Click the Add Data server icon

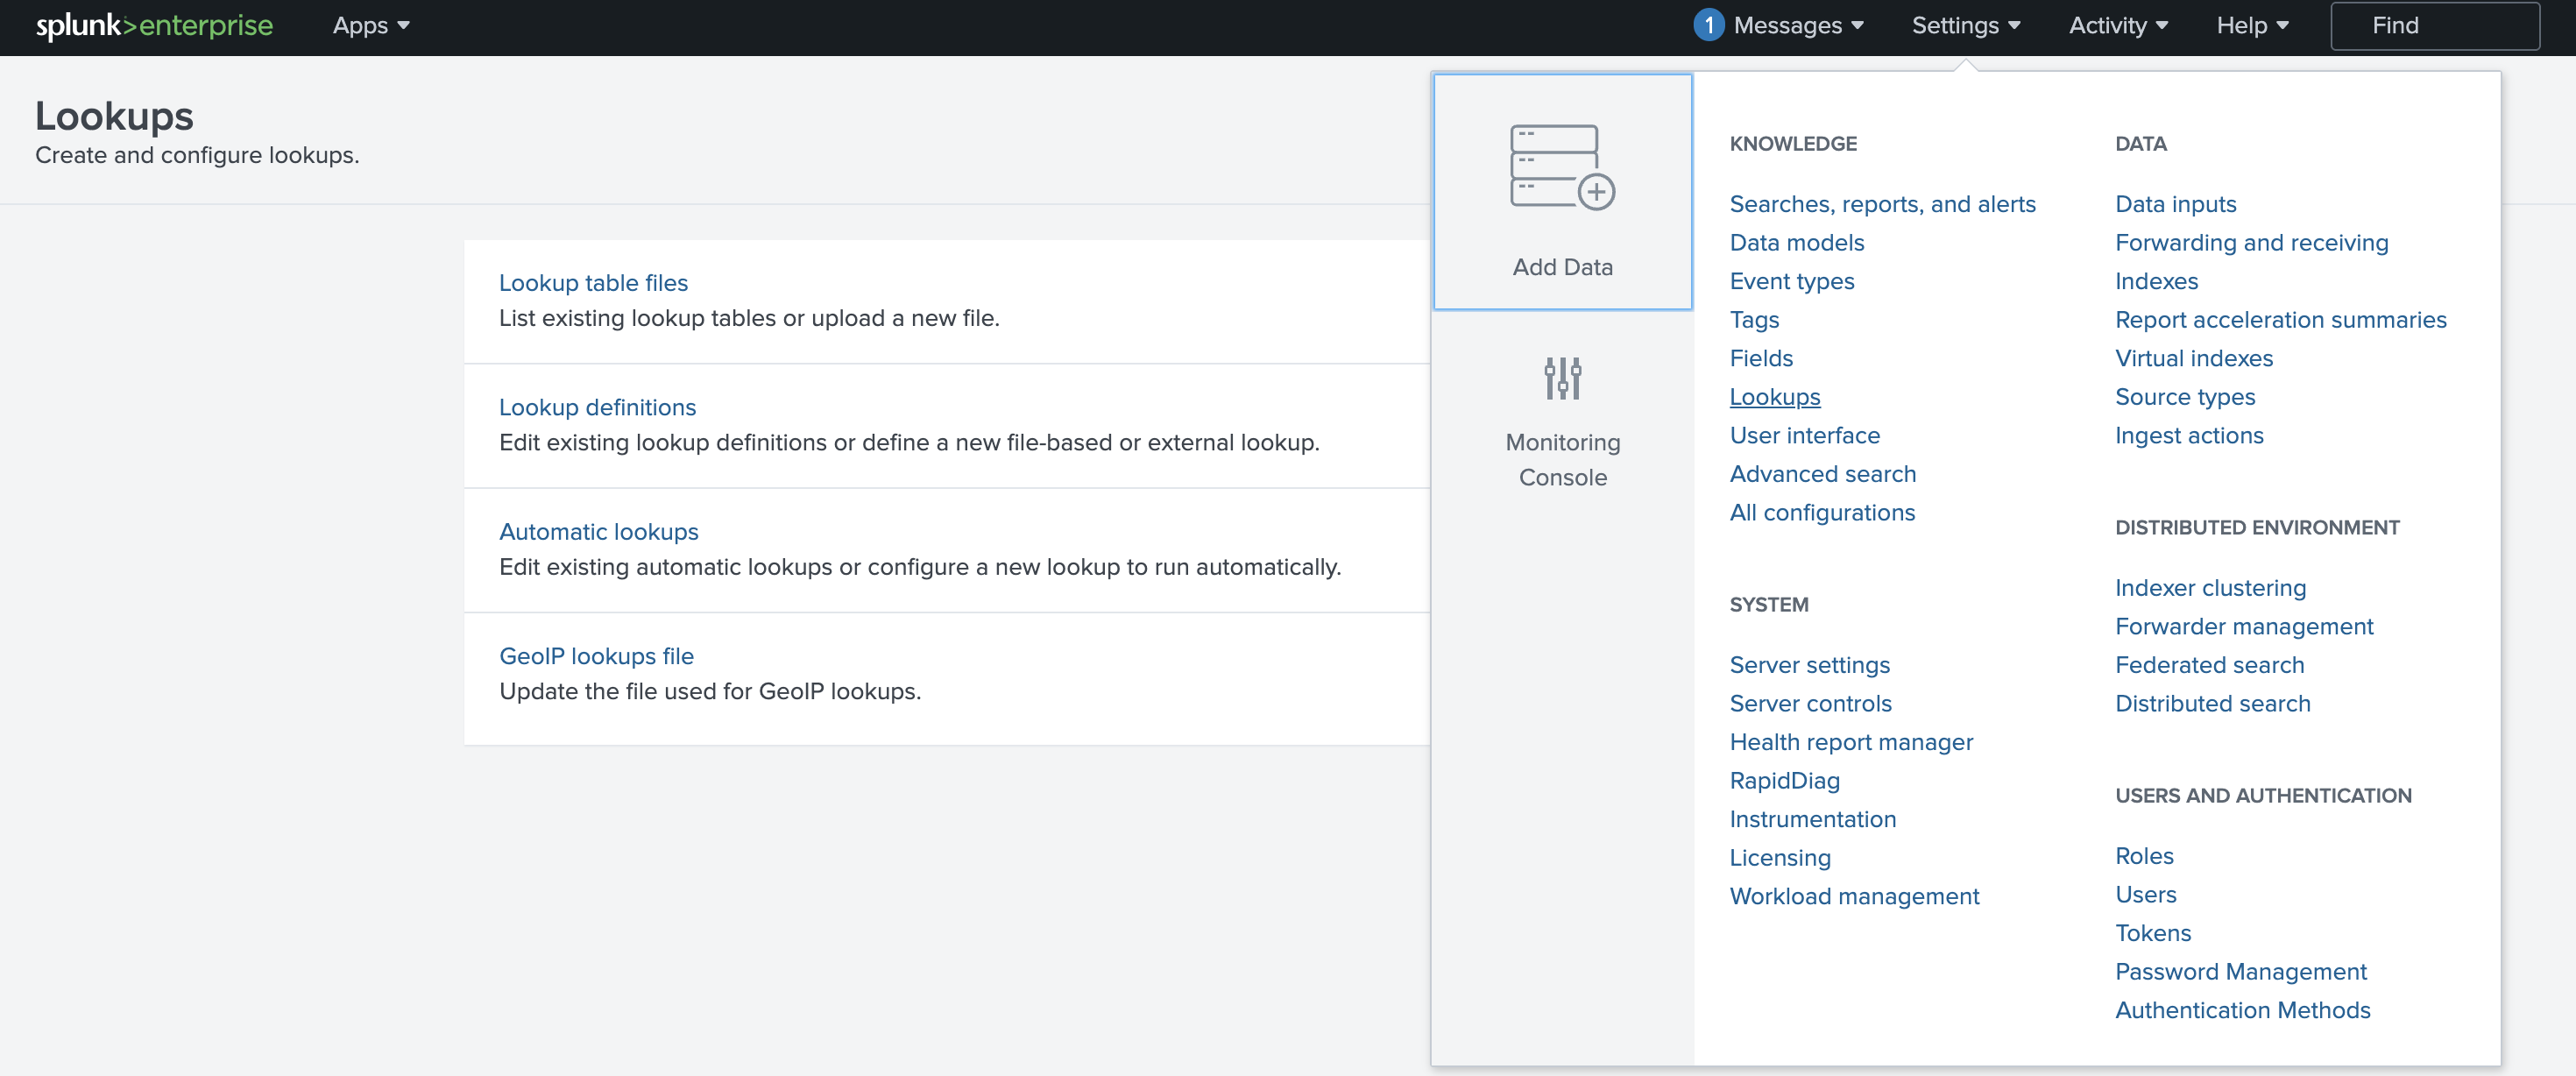click(1562, 167)
